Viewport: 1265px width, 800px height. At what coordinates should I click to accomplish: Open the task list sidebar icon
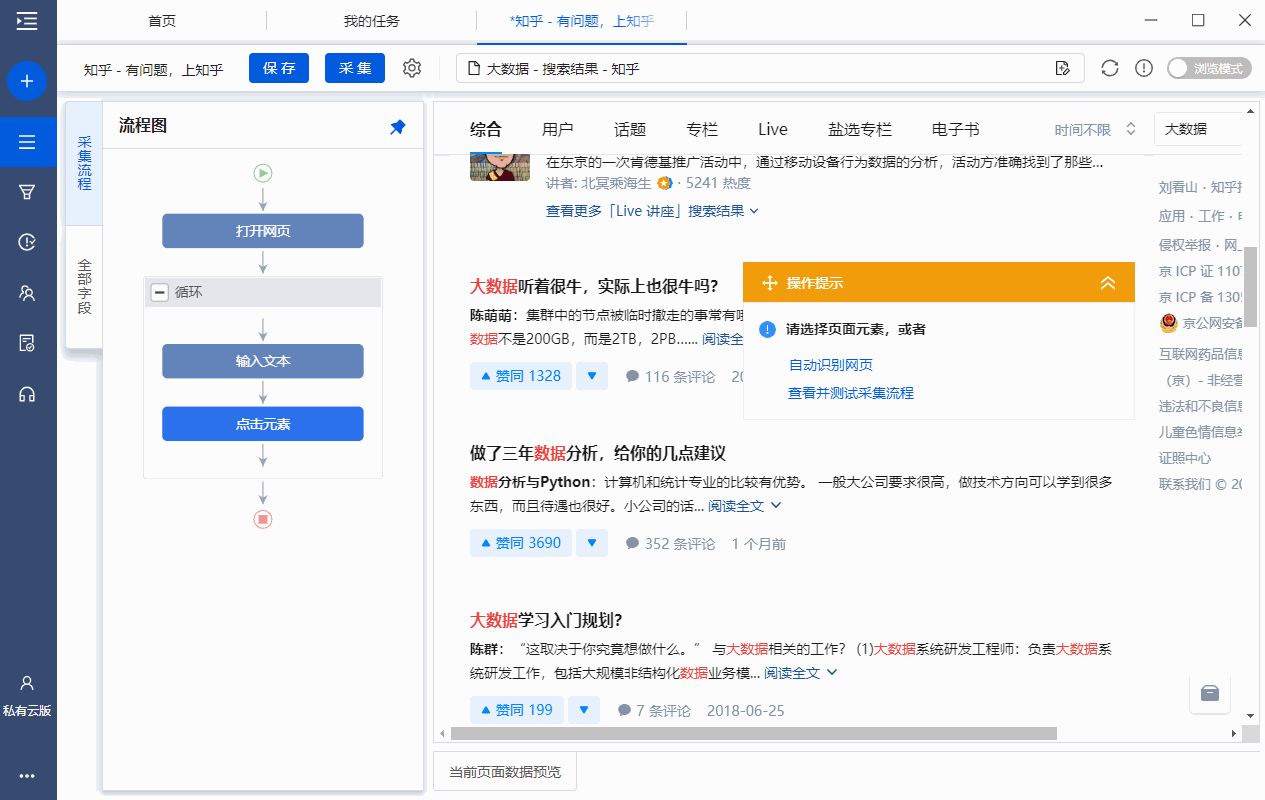click(x=27, y=143)
